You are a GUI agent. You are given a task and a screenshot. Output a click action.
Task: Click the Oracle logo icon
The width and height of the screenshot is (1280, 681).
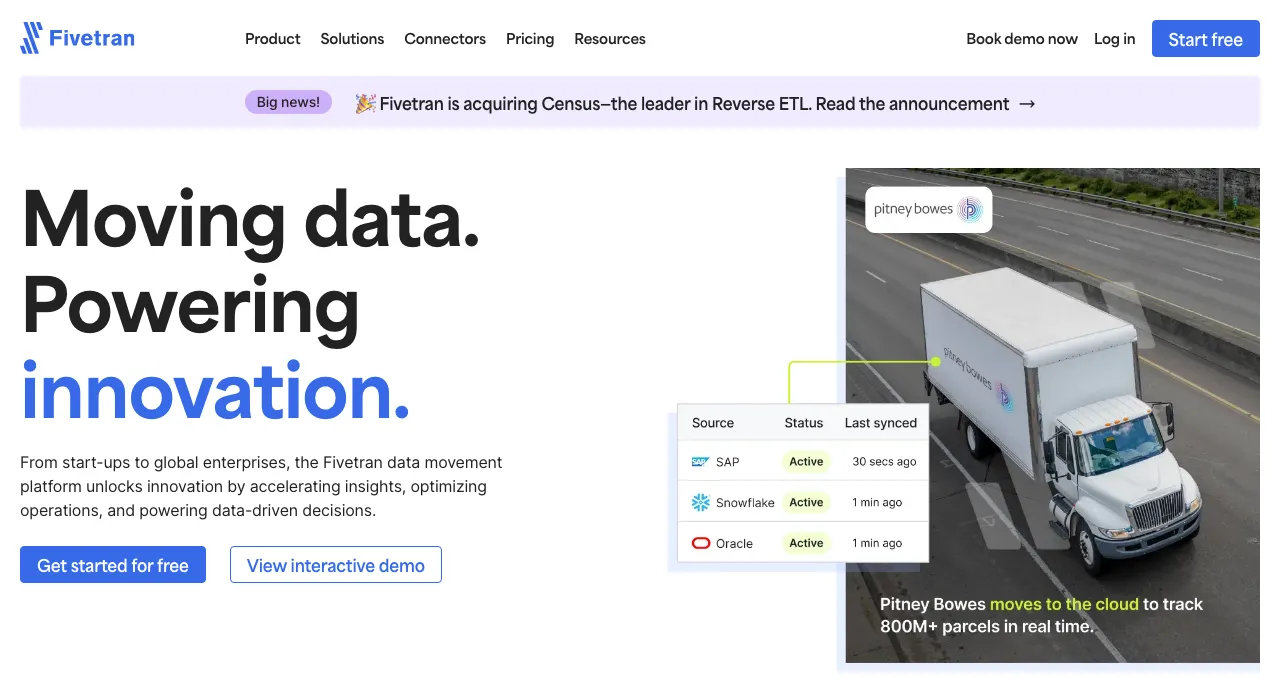tap(700, 543)
